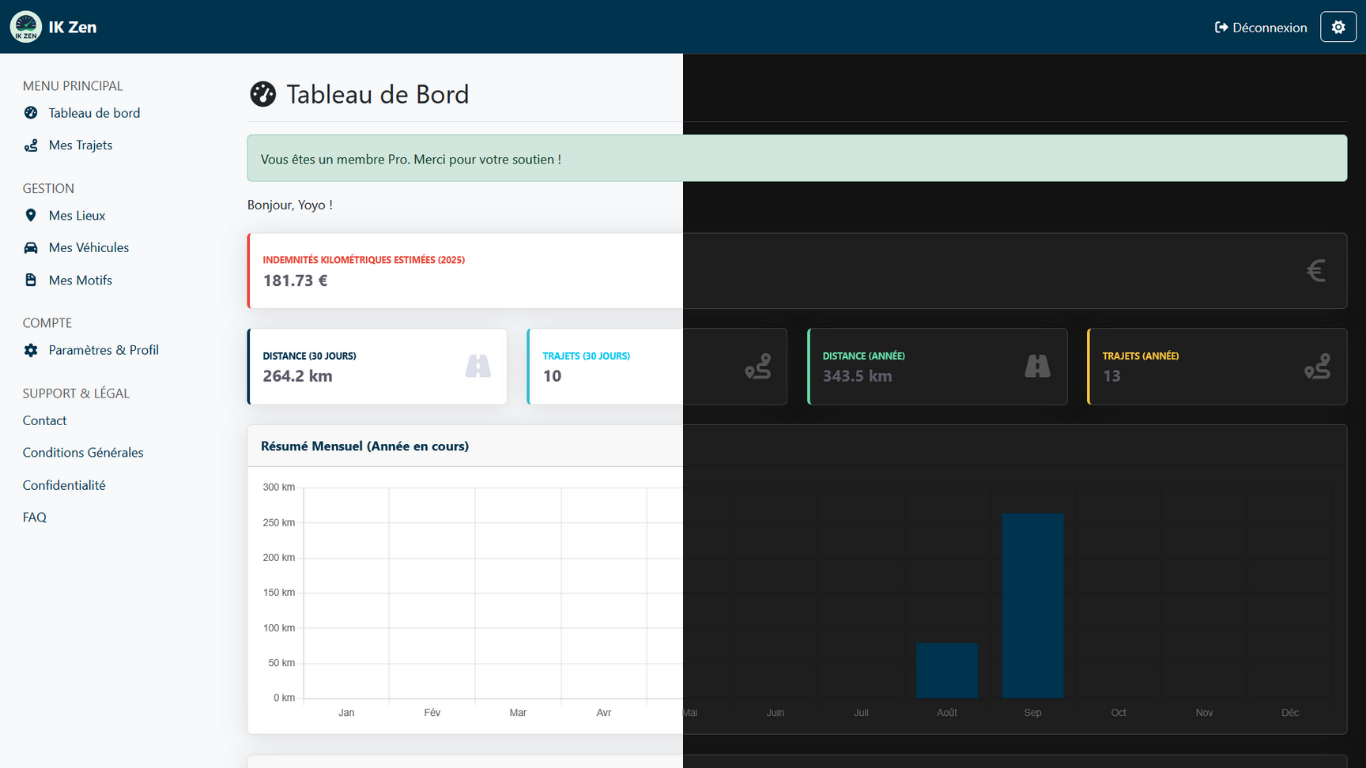This screenshot has width=1366, height=768.
Task: Log out via Déconnexion
Action: (x=1261, y=27)
